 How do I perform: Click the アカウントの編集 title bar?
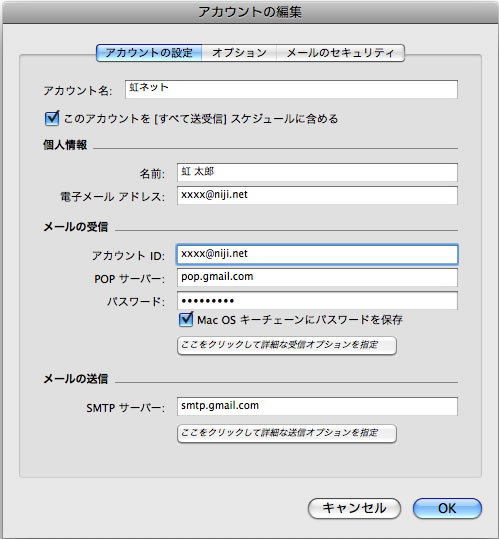click(x=250, y=12)
